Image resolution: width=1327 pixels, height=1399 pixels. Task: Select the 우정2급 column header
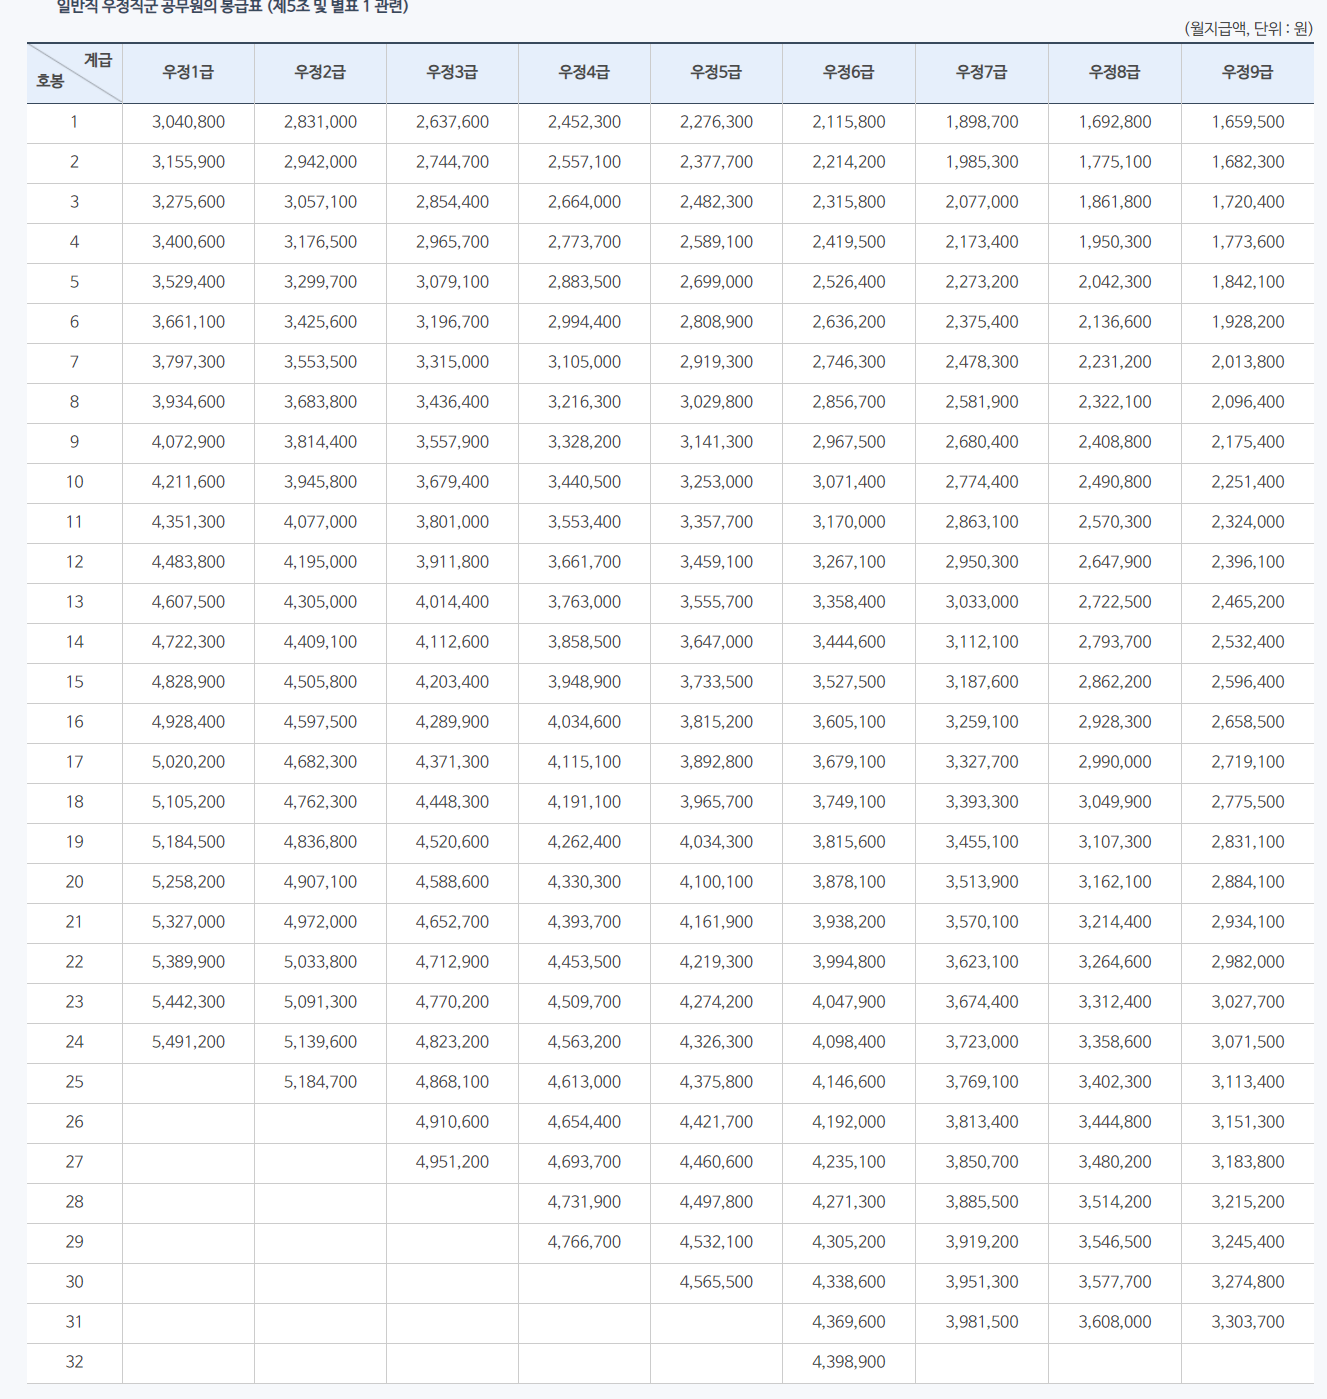point(320,72)
